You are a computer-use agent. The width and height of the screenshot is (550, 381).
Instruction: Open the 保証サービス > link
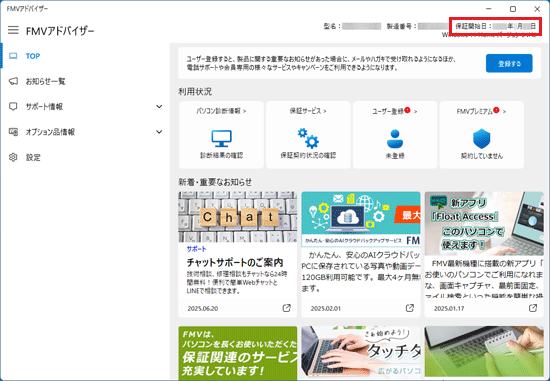click(308, 111)
